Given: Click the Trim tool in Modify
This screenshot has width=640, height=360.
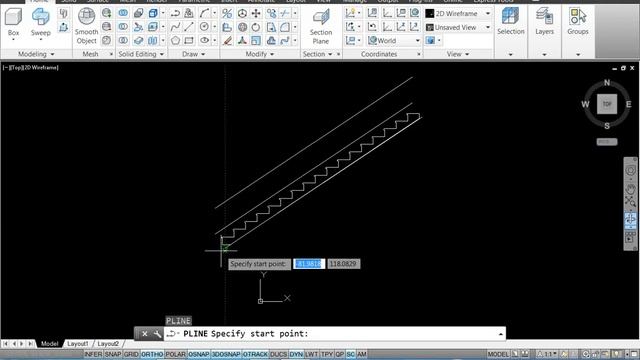Looking at the screenshot, I should (284, 13).
